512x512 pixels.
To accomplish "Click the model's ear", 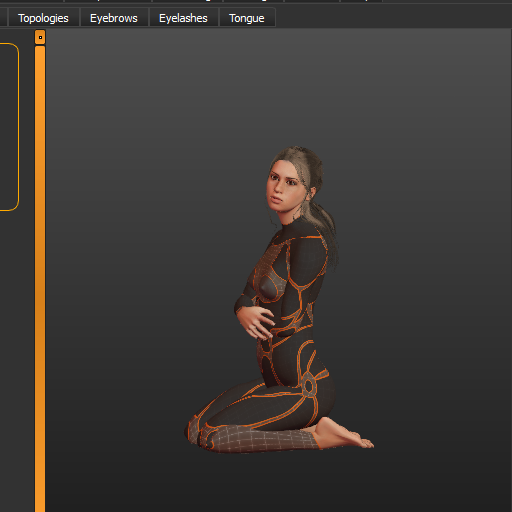I will [313, 193].
